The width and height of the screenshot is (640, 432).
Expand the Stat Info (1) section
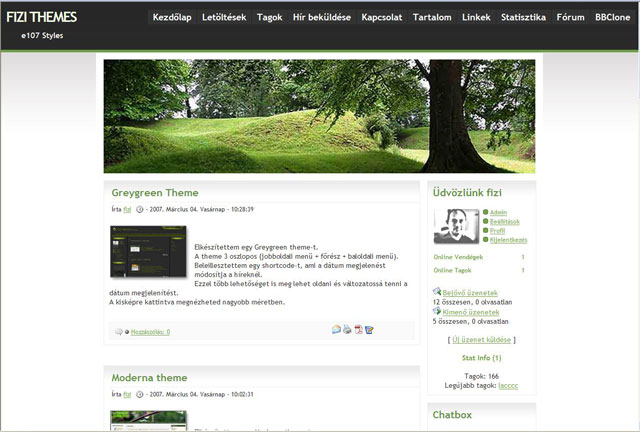click(x=481, y=357)
